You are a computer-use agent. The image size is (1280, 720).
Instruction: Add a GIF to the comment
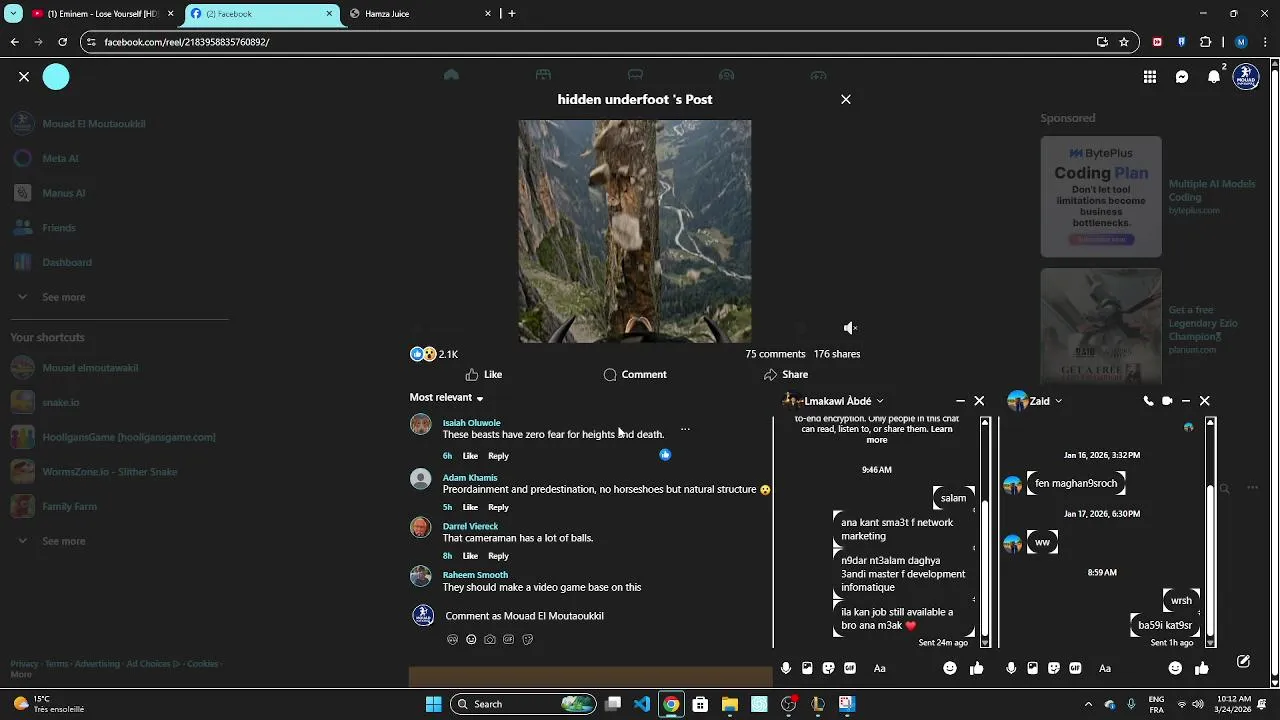(x=509, y=639)
